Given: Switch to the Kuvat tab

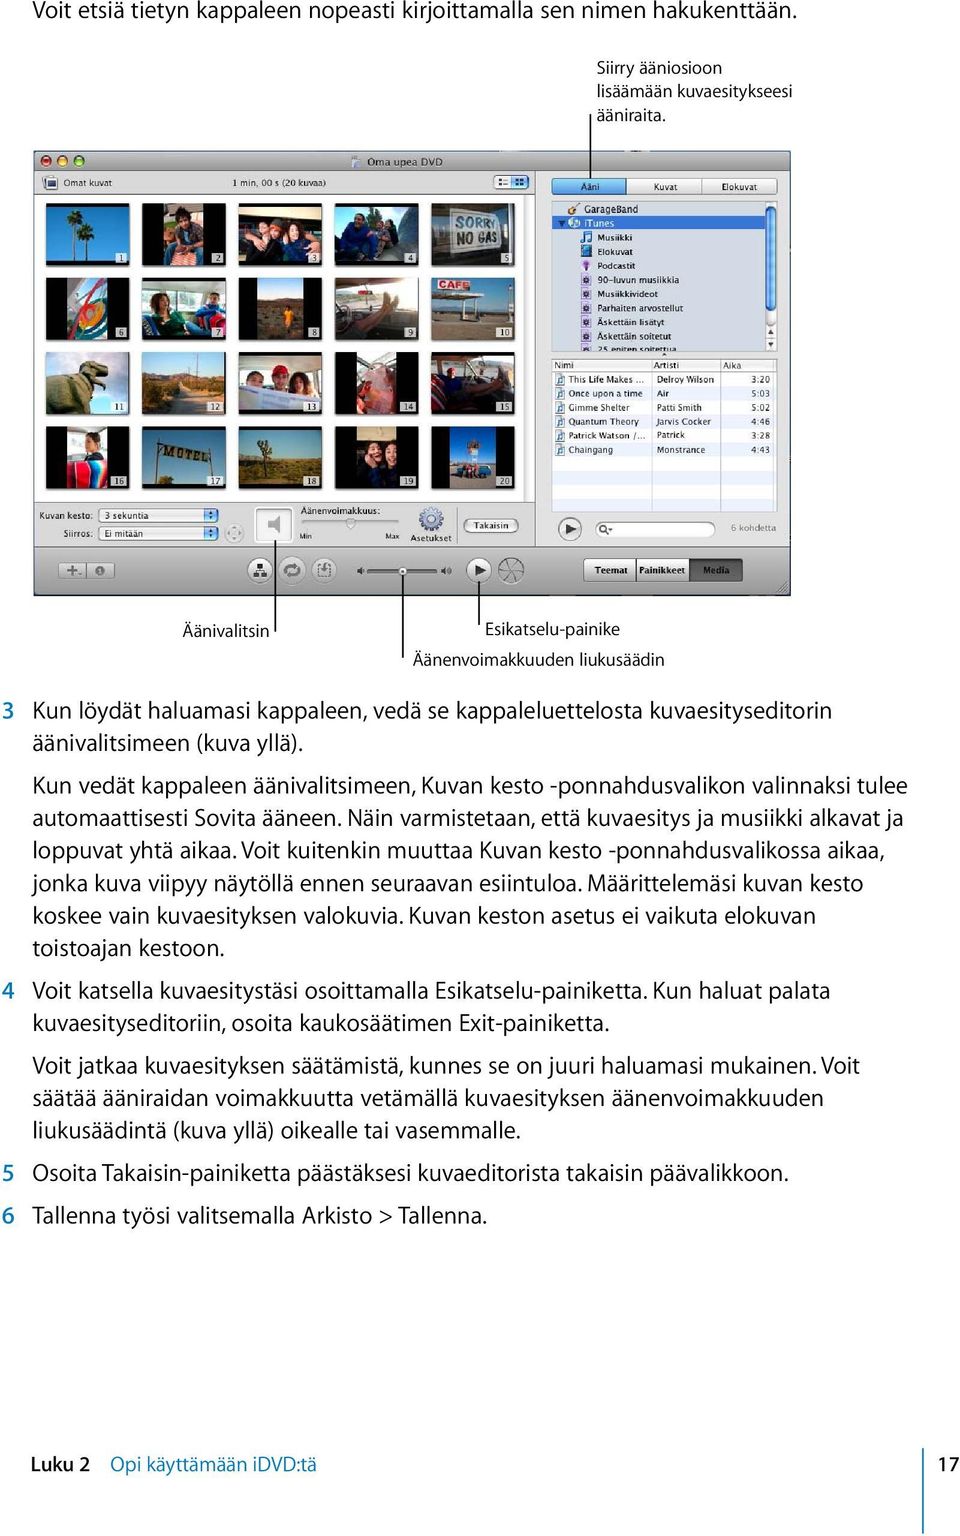Looking at the screenshot, I should coord(665,187).
